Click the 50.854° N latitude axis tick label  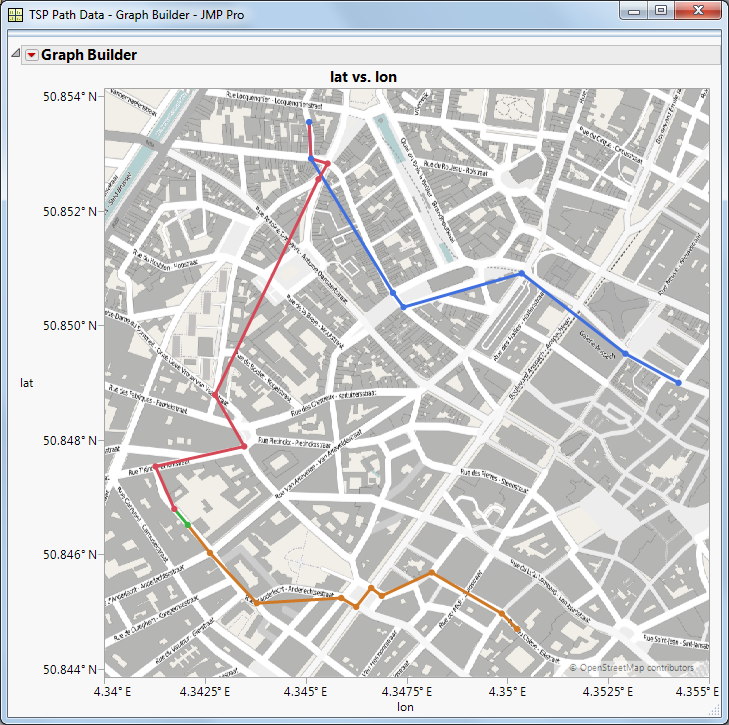(70, 97)
